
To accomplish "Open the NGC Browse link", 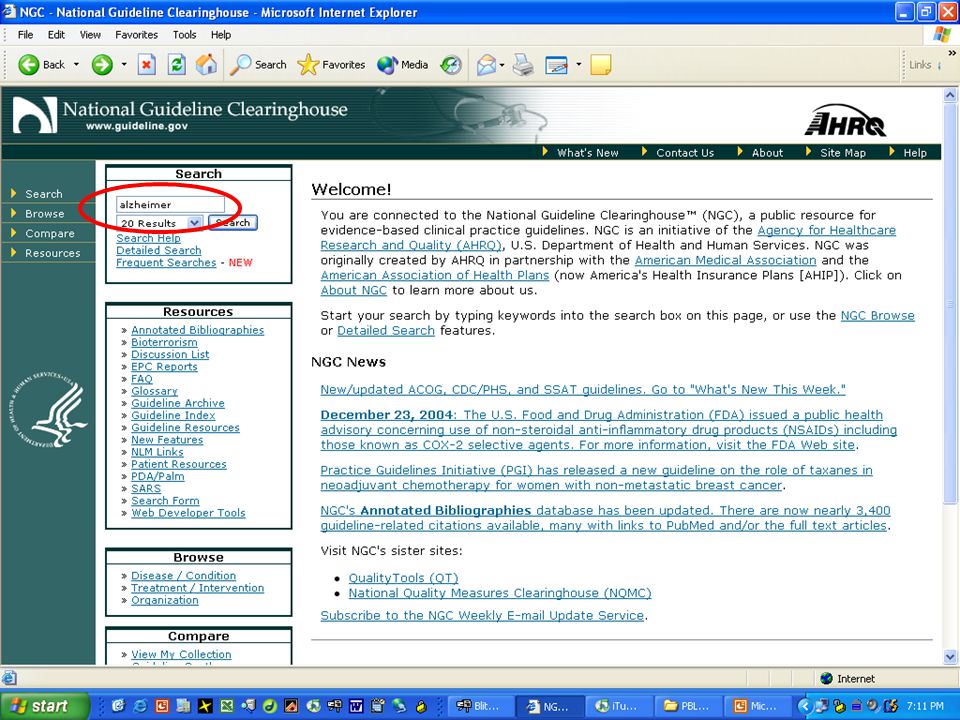I will point(877,315).
